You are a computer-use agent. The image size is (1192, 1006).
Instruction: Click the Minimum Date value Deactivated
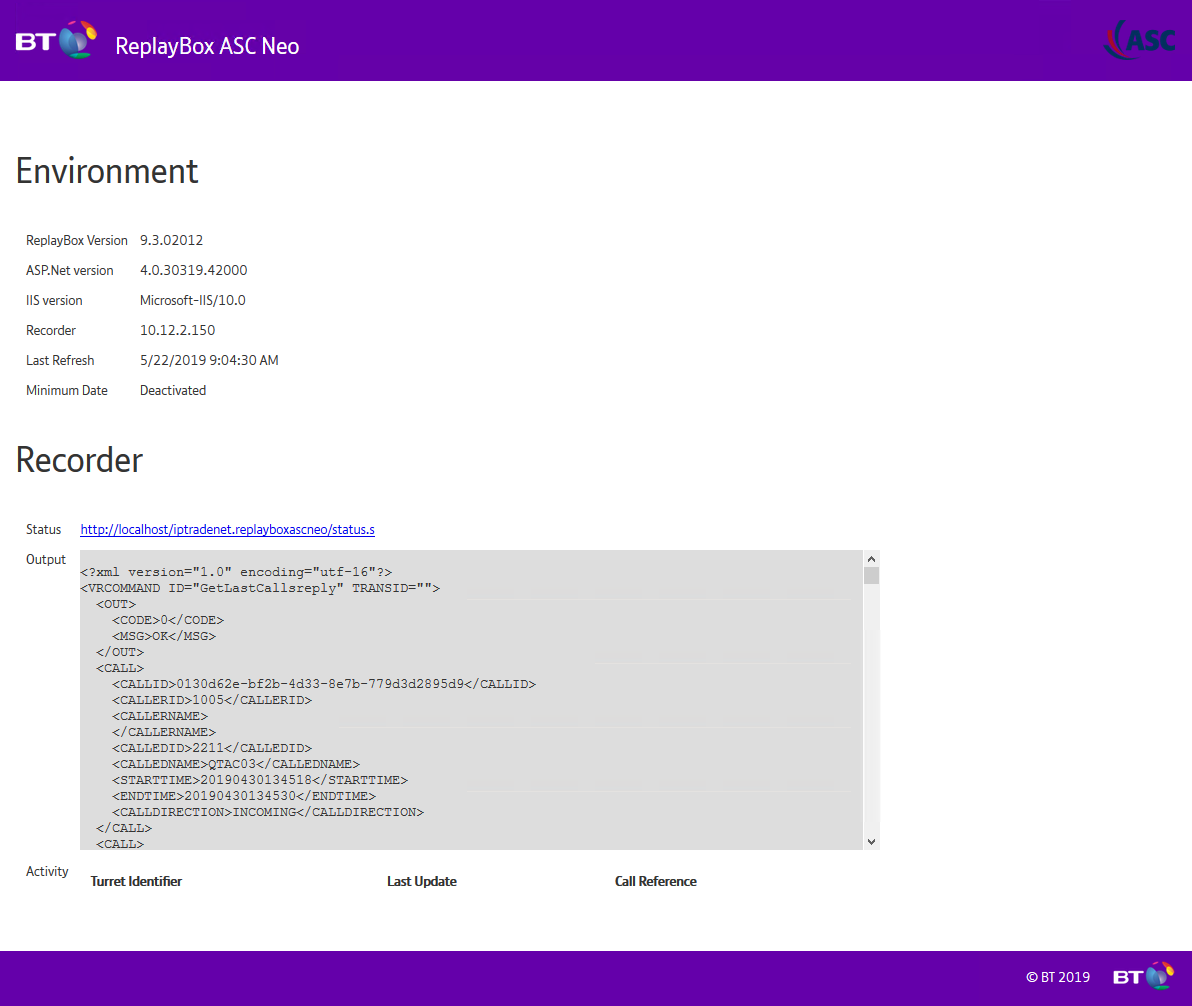pyautogui.click(x=173, y=390)
